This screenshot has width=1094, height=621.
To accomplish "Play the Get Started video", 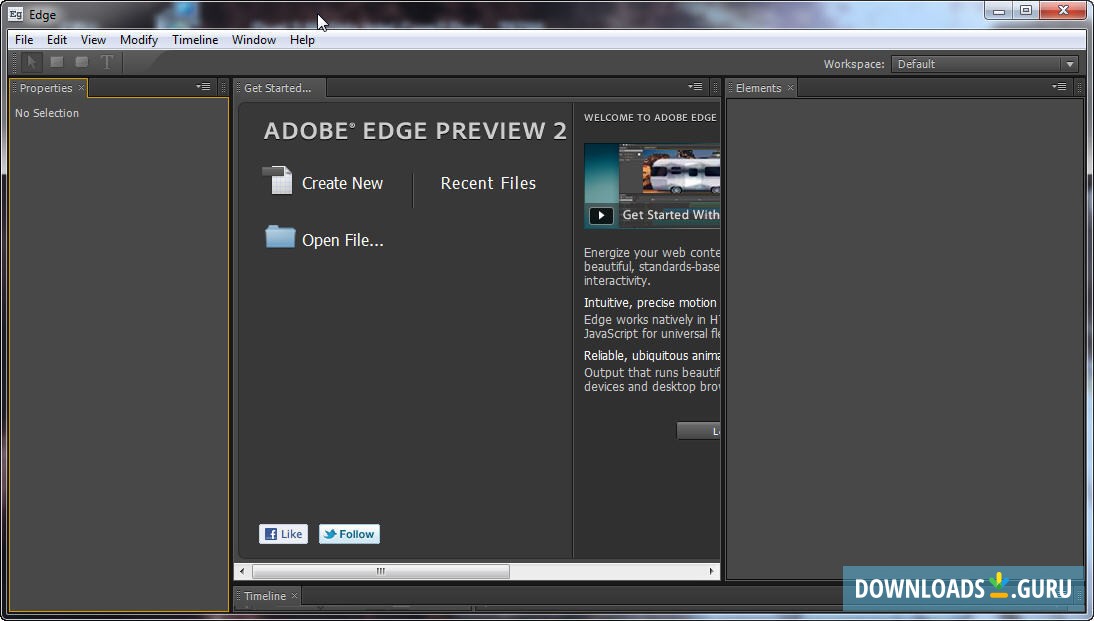I will 601,216.
